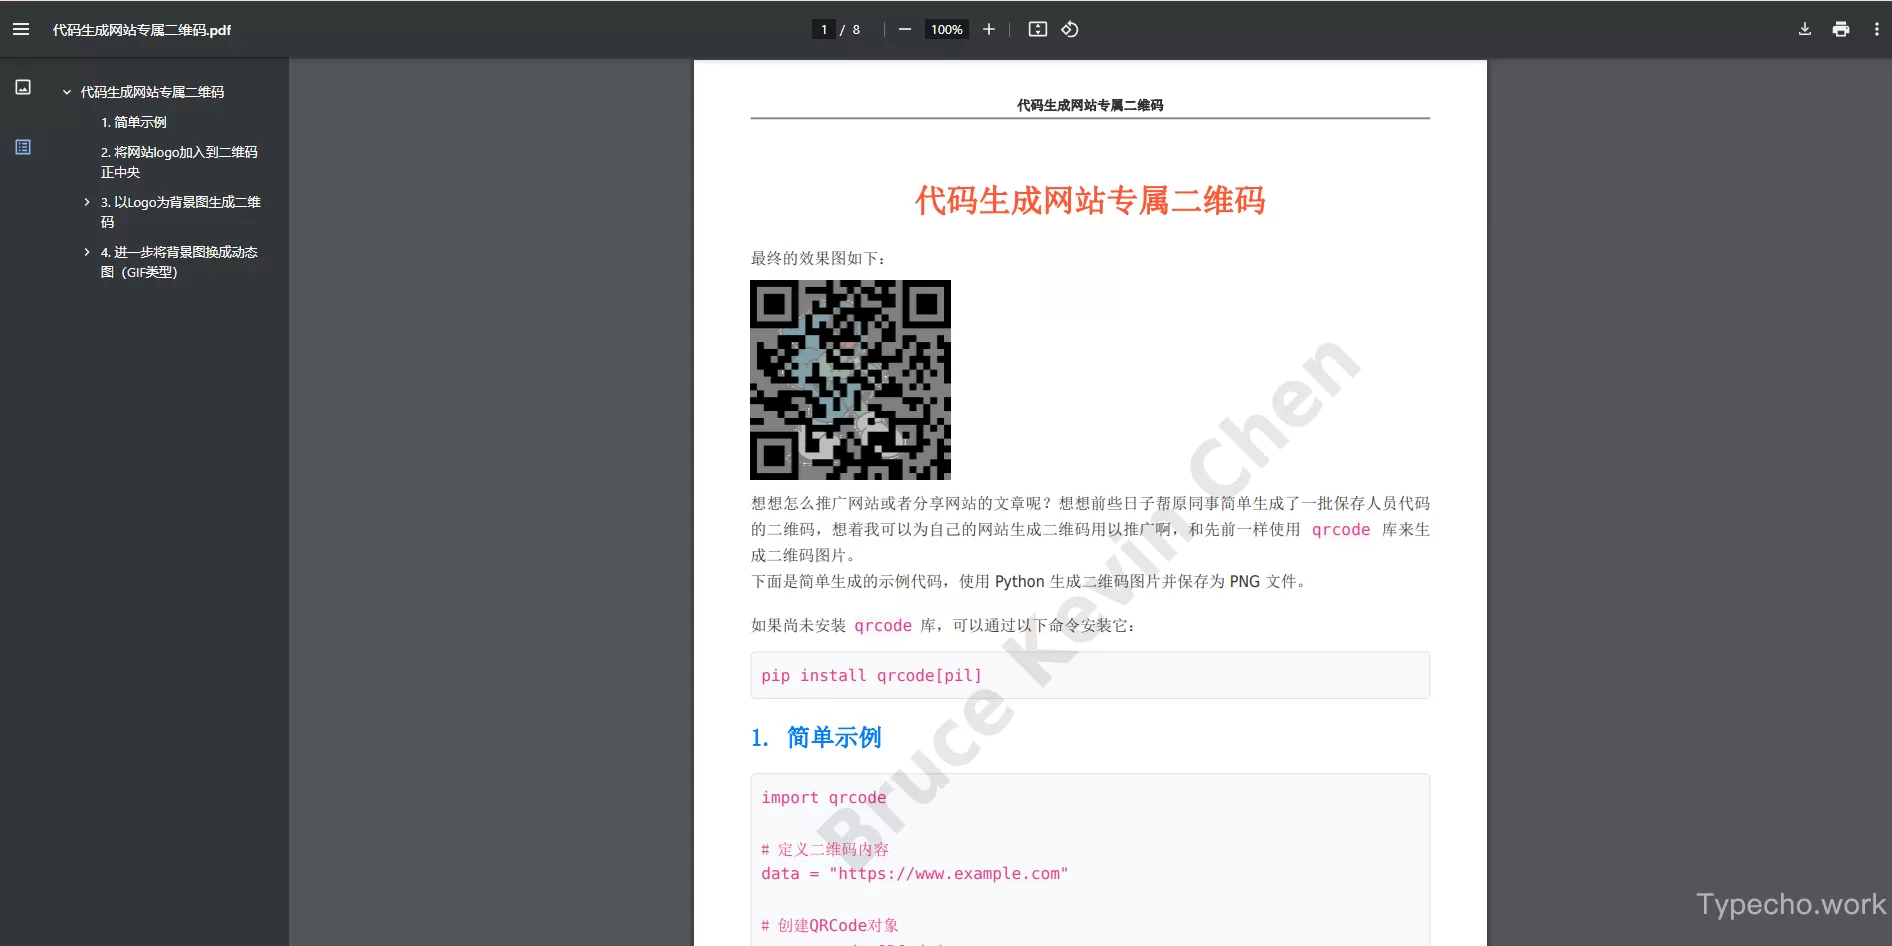Screen dimensions: 1892x946
Task: Jump to 1. 简单示例 via the outline
Action: [x=134, y=122]
